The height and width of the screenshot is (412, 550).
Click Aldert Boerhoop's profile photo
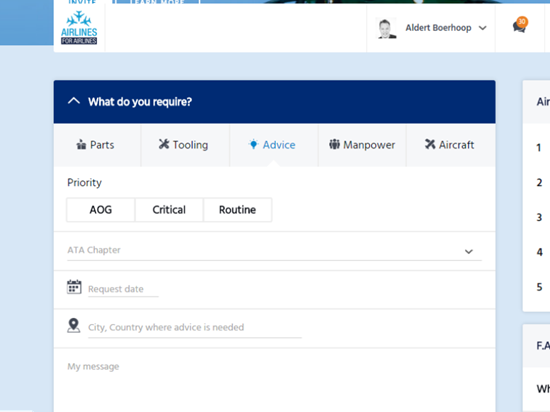[x=386, y=28]
